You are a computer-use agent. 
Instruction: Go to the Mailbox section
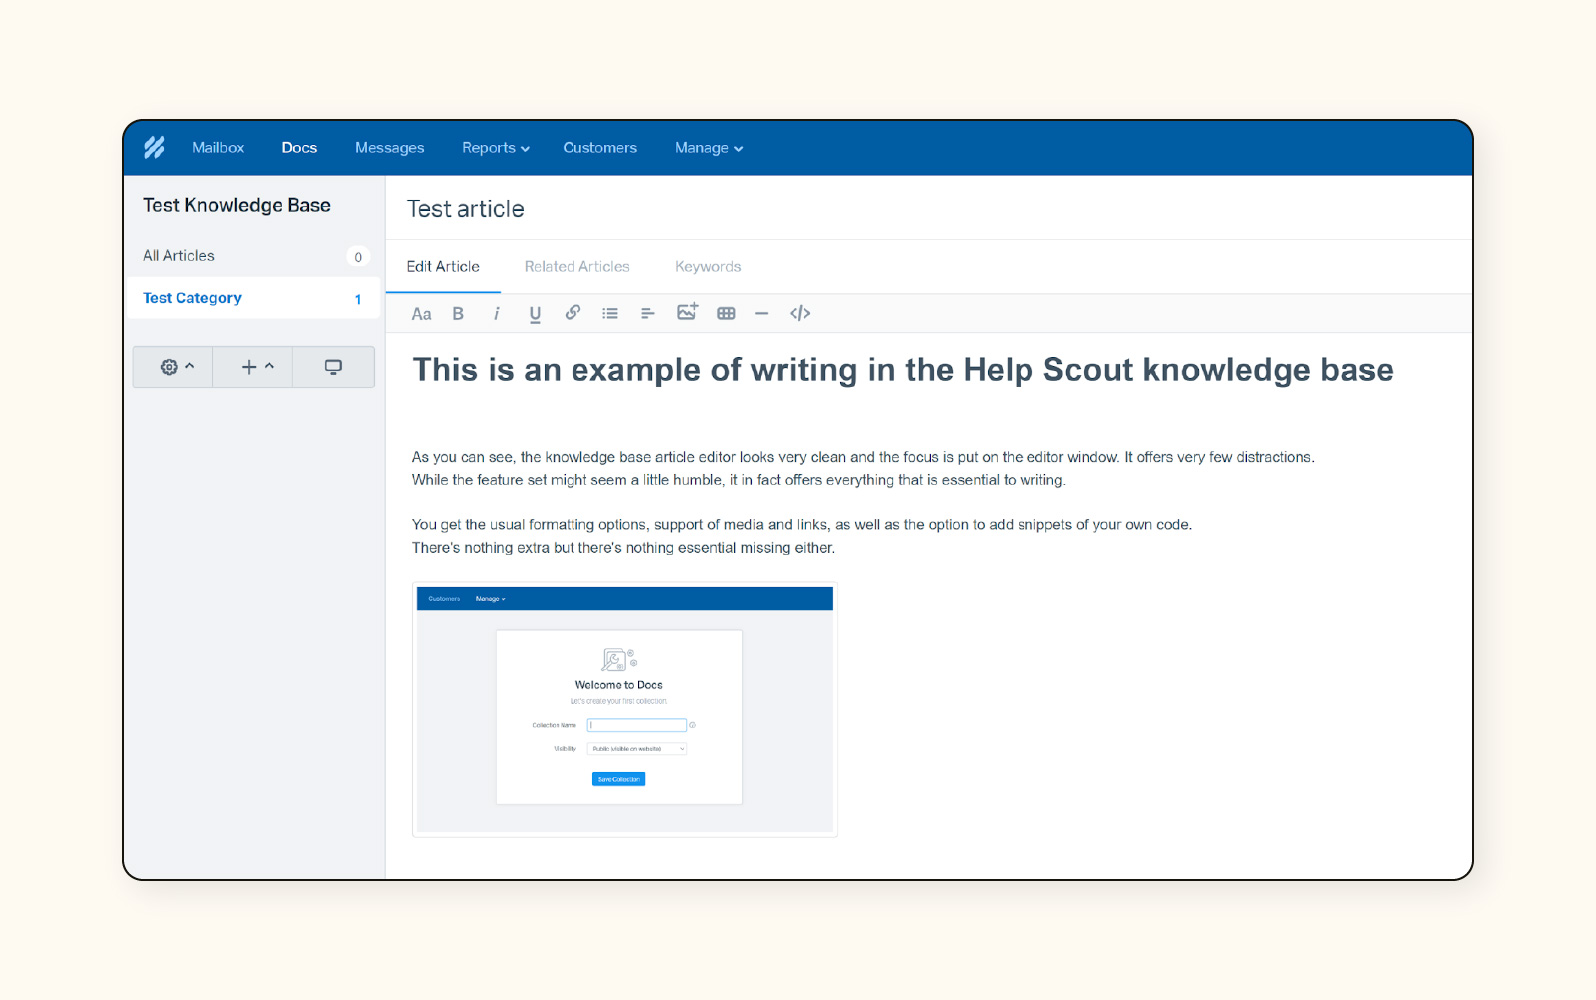click(x=218, y=148)
